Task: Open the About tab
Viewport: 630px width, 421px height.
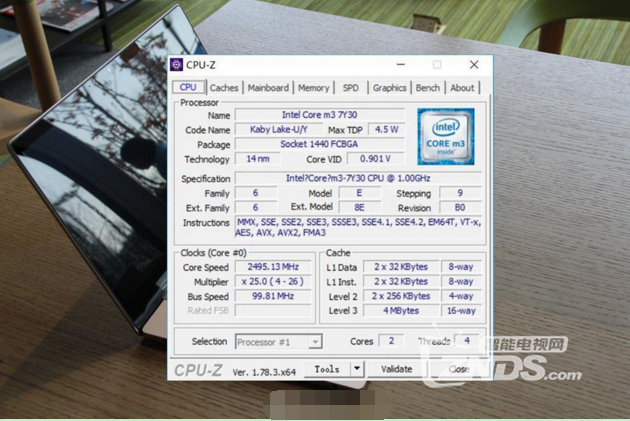Action: point(462,88)
